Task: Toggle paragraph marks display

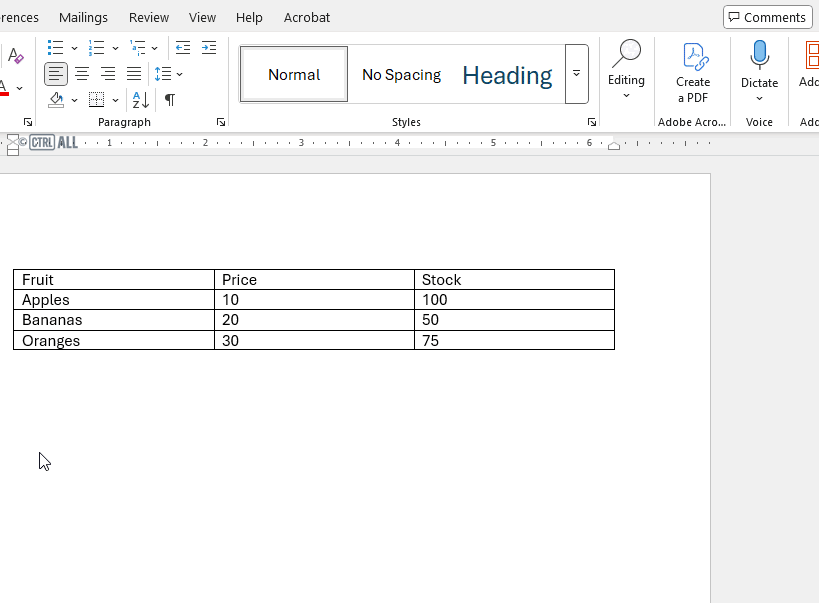Action: [169, 100]
